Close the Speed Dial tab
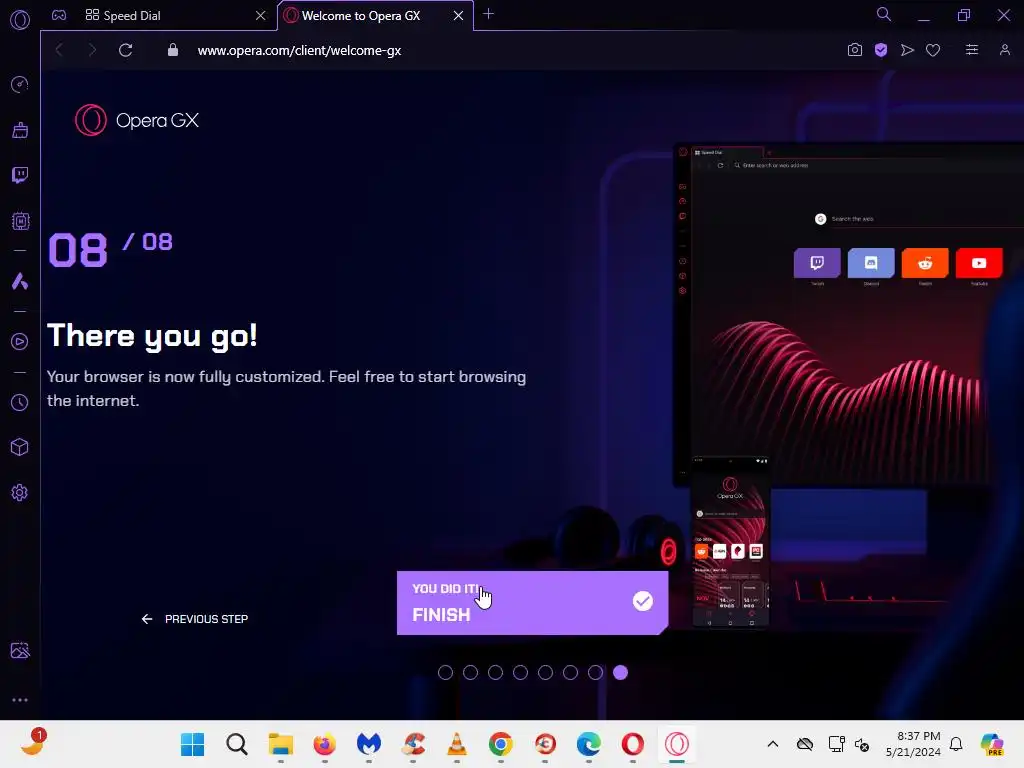Viewport: 1024px width, 768px height. coord(261,16)
